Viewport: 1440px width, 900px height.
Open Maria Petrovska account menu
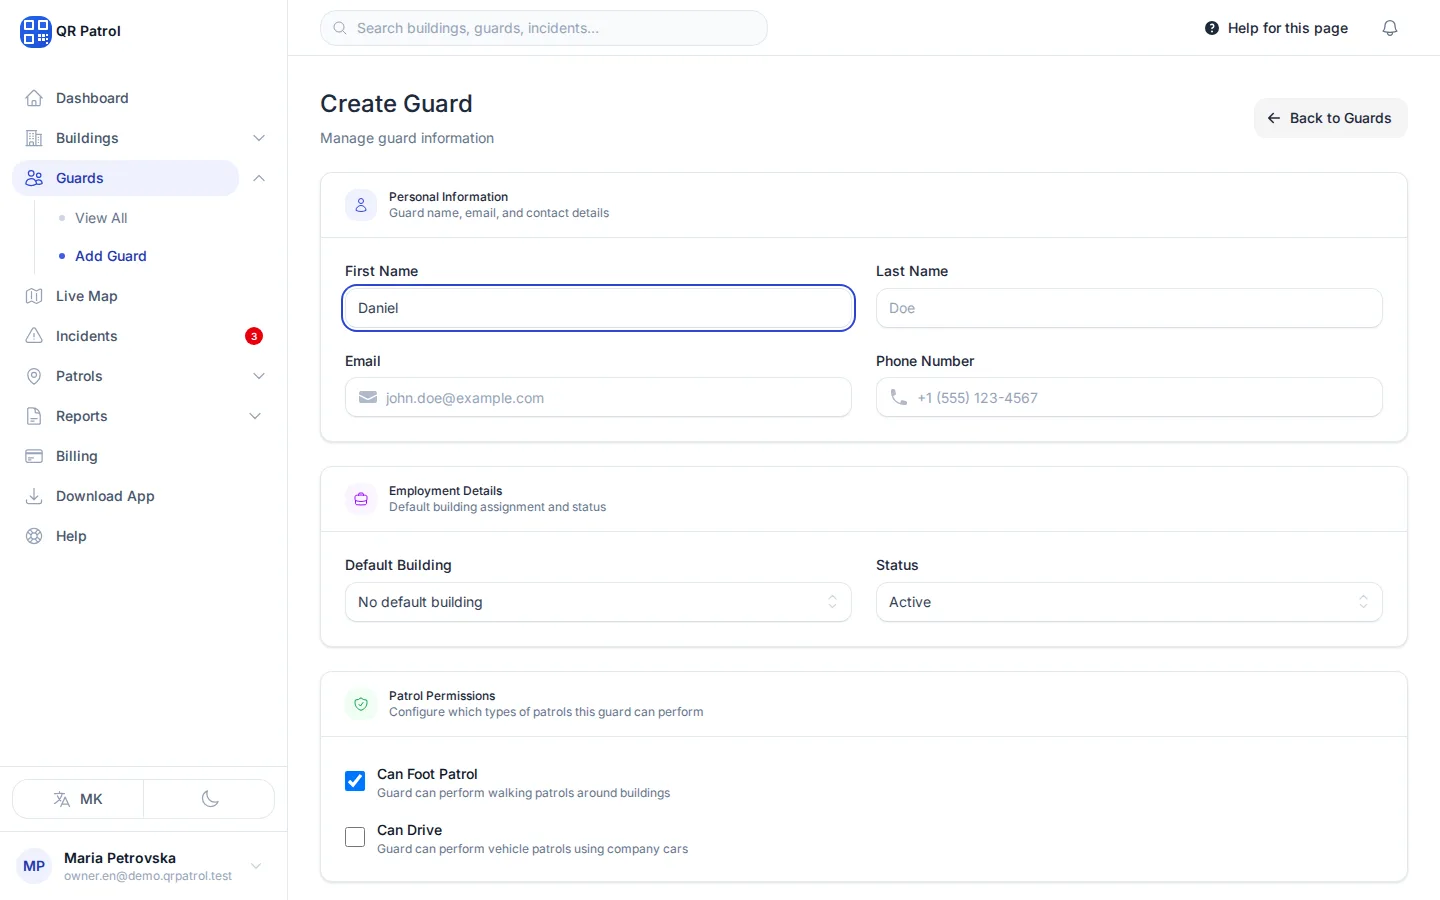[x=143, y=866]
